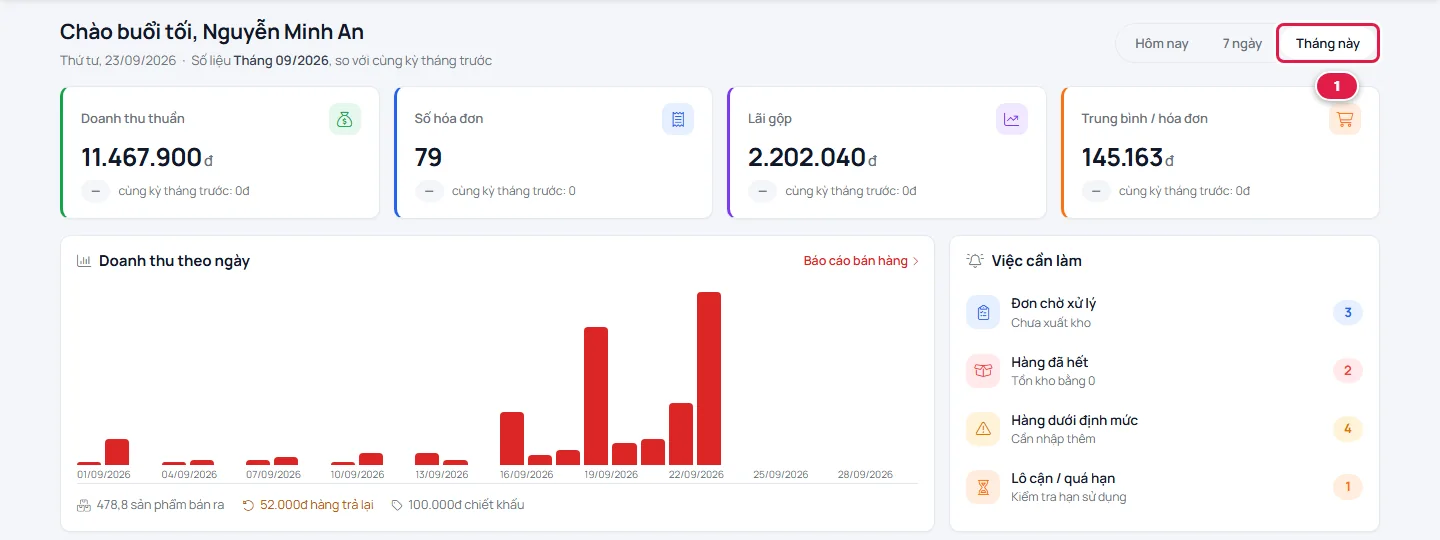1440x540 pixels.
Task: Click the trend dash pill under Lãi gộp
Action: [762, 191]
